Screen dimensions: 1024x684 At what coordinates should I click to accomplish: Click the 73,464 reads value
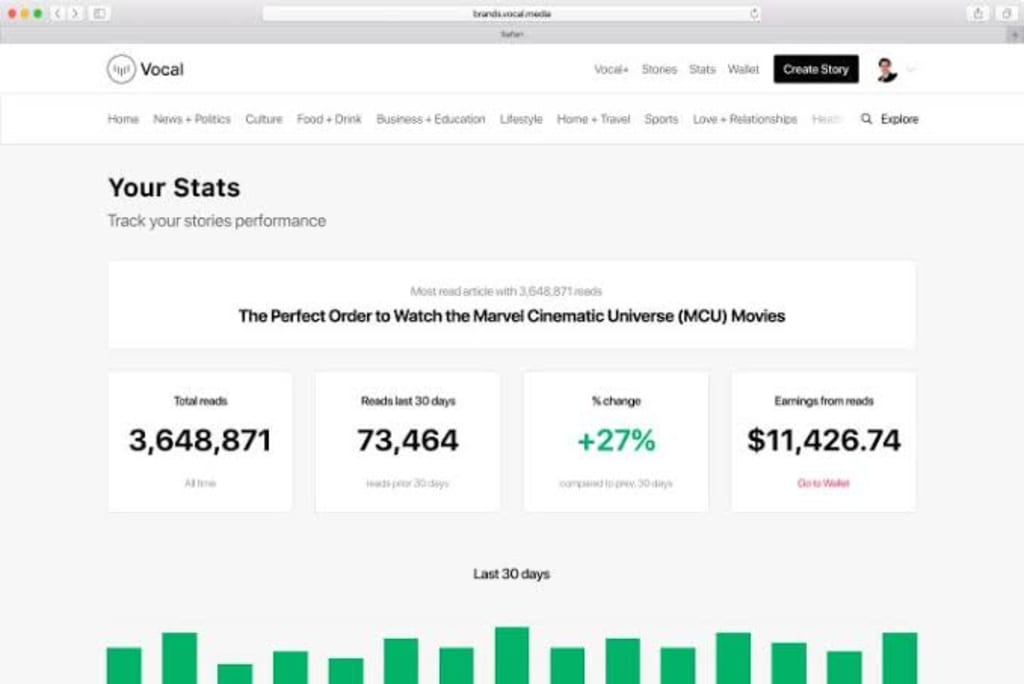coord(408,440)
